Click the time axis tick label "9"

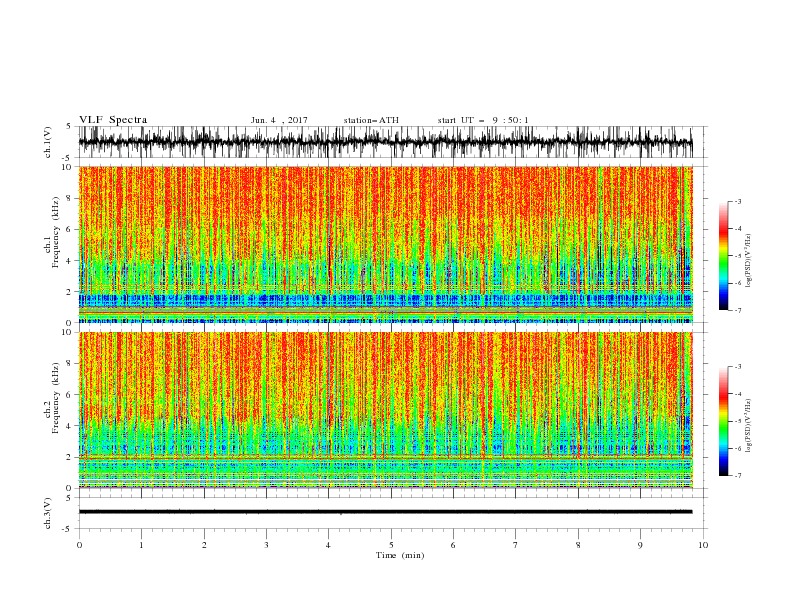[x=640, y=545]
